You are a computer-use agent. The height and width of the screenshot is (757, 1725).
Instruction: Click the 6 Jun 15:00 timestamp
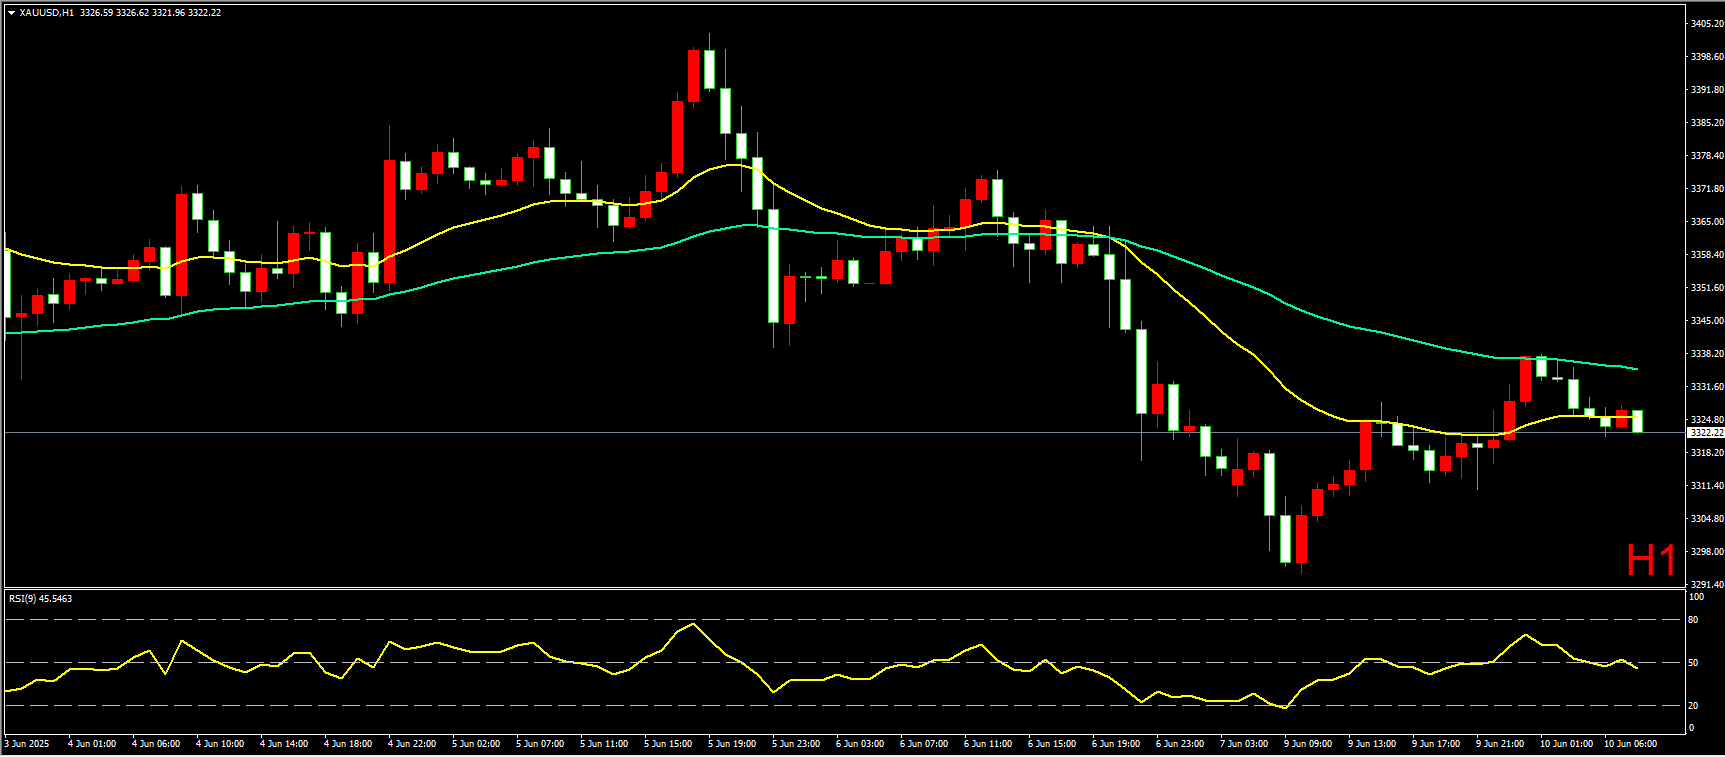tap(1052, 744)
